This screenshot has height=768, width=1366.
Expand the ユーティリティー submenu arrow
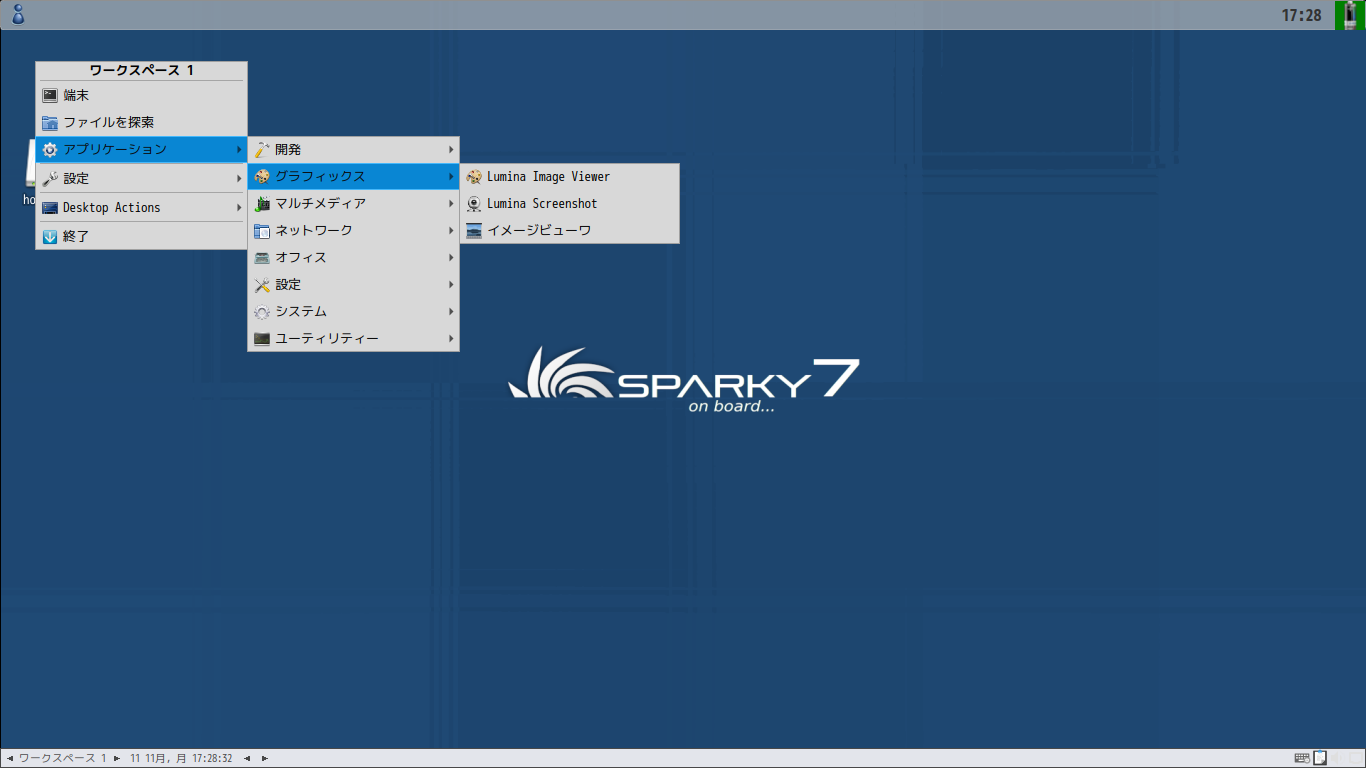tap(451, 339)
